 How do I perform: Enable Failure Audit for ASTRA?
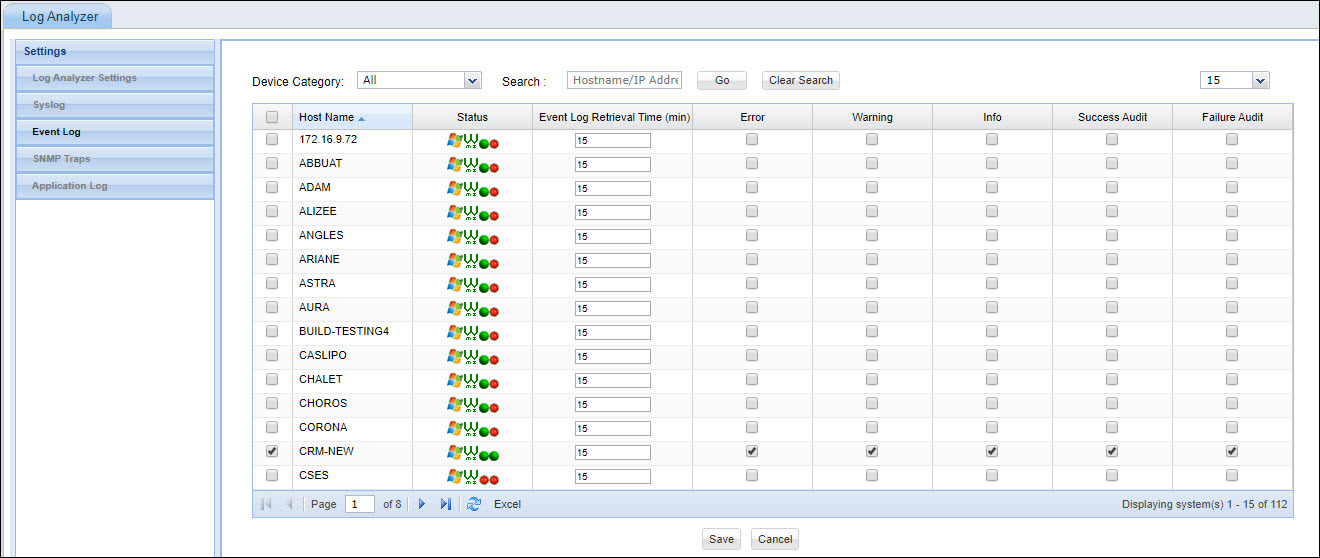click(1232, 284)
